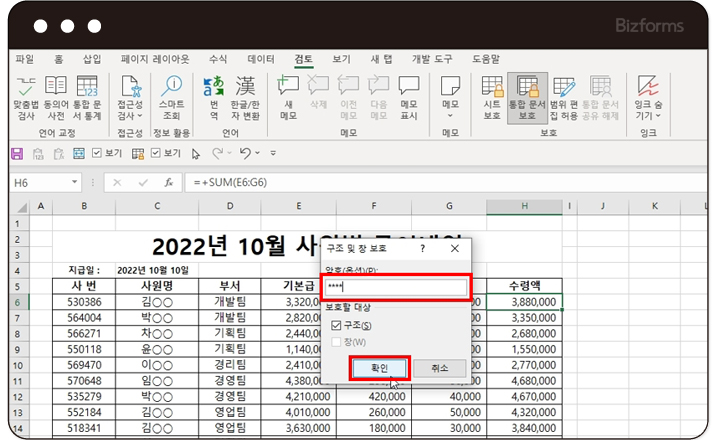
Task: Click the 암호 password input field
Action: click(x=395, y=288)
